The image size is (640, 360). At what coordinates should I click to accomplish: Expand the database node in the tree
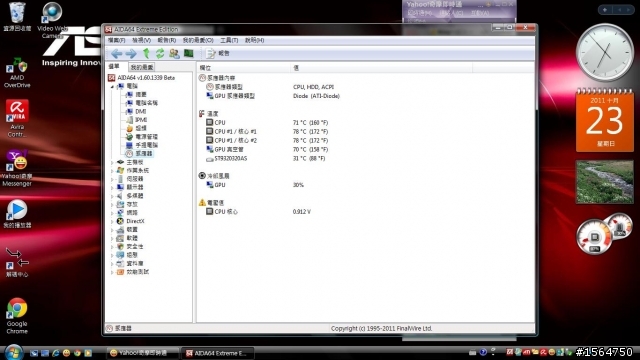pyautogui.click(x=112, y=264)
